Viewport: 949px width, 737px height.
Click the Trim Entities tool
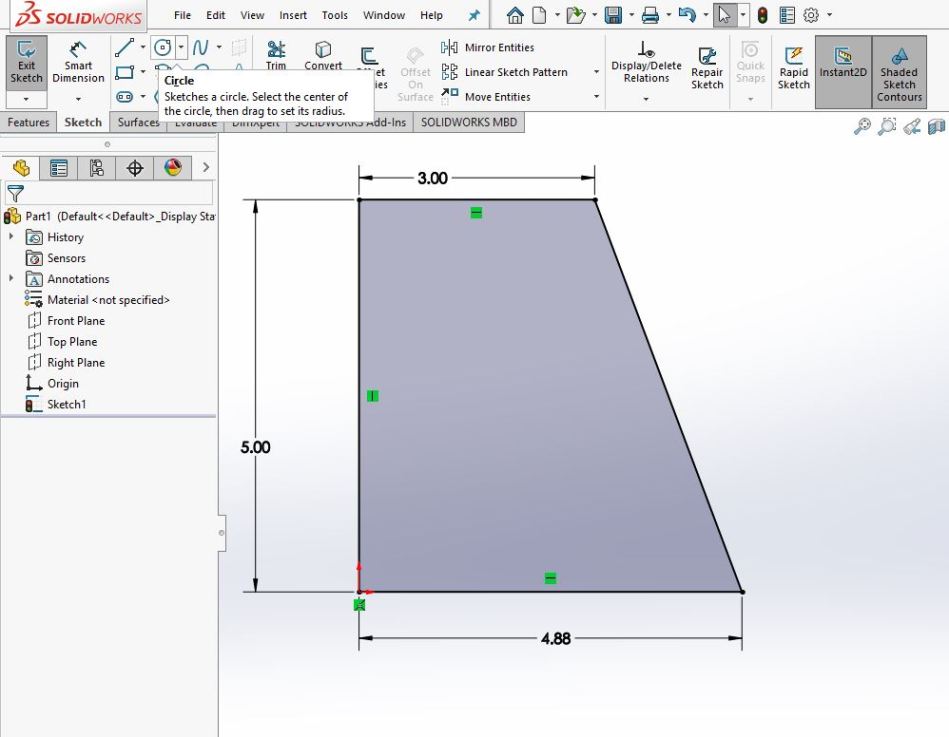(276, 55)
